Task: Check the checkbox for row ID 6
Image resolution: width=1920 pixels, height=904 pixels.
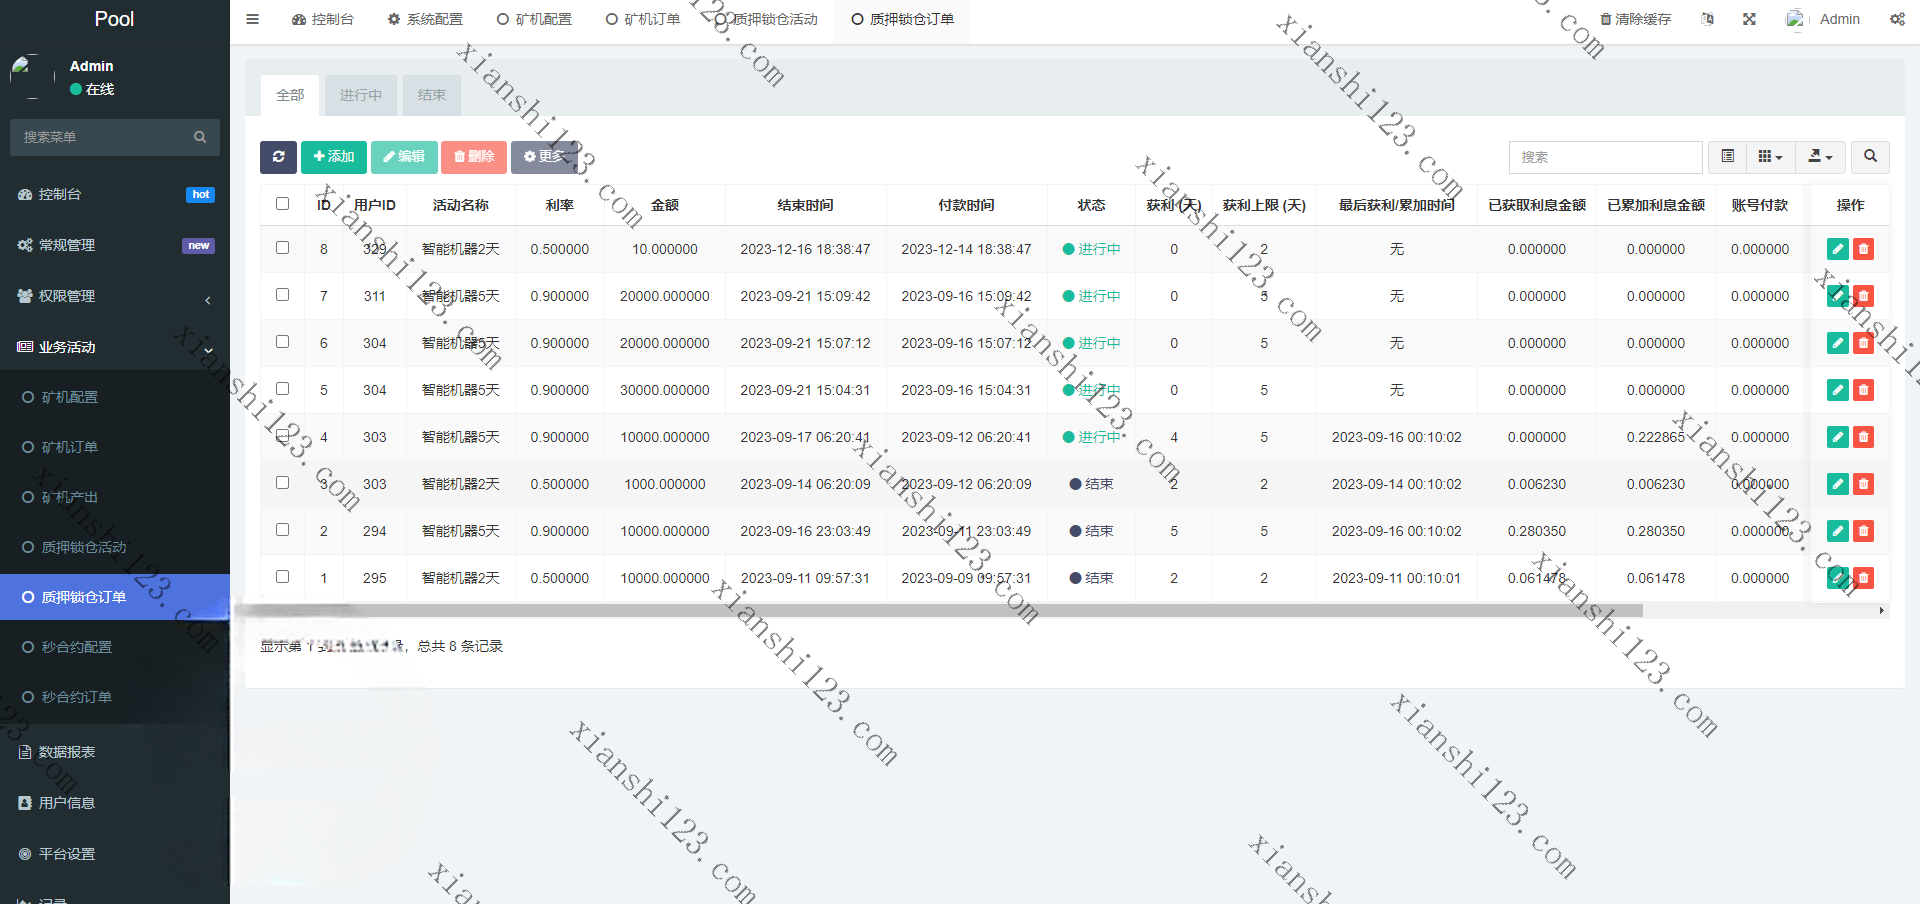Action: [x=282, y=342]
